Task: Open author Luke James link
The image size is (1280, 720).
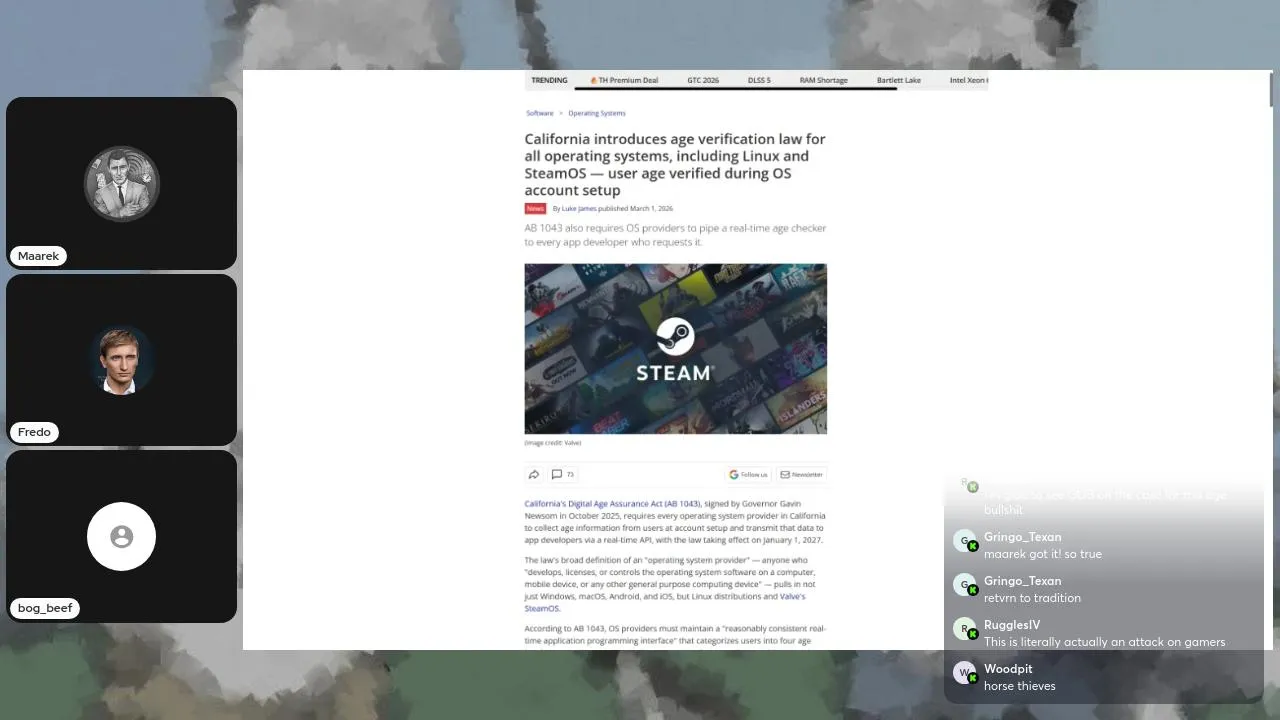Action: point(579,209)
